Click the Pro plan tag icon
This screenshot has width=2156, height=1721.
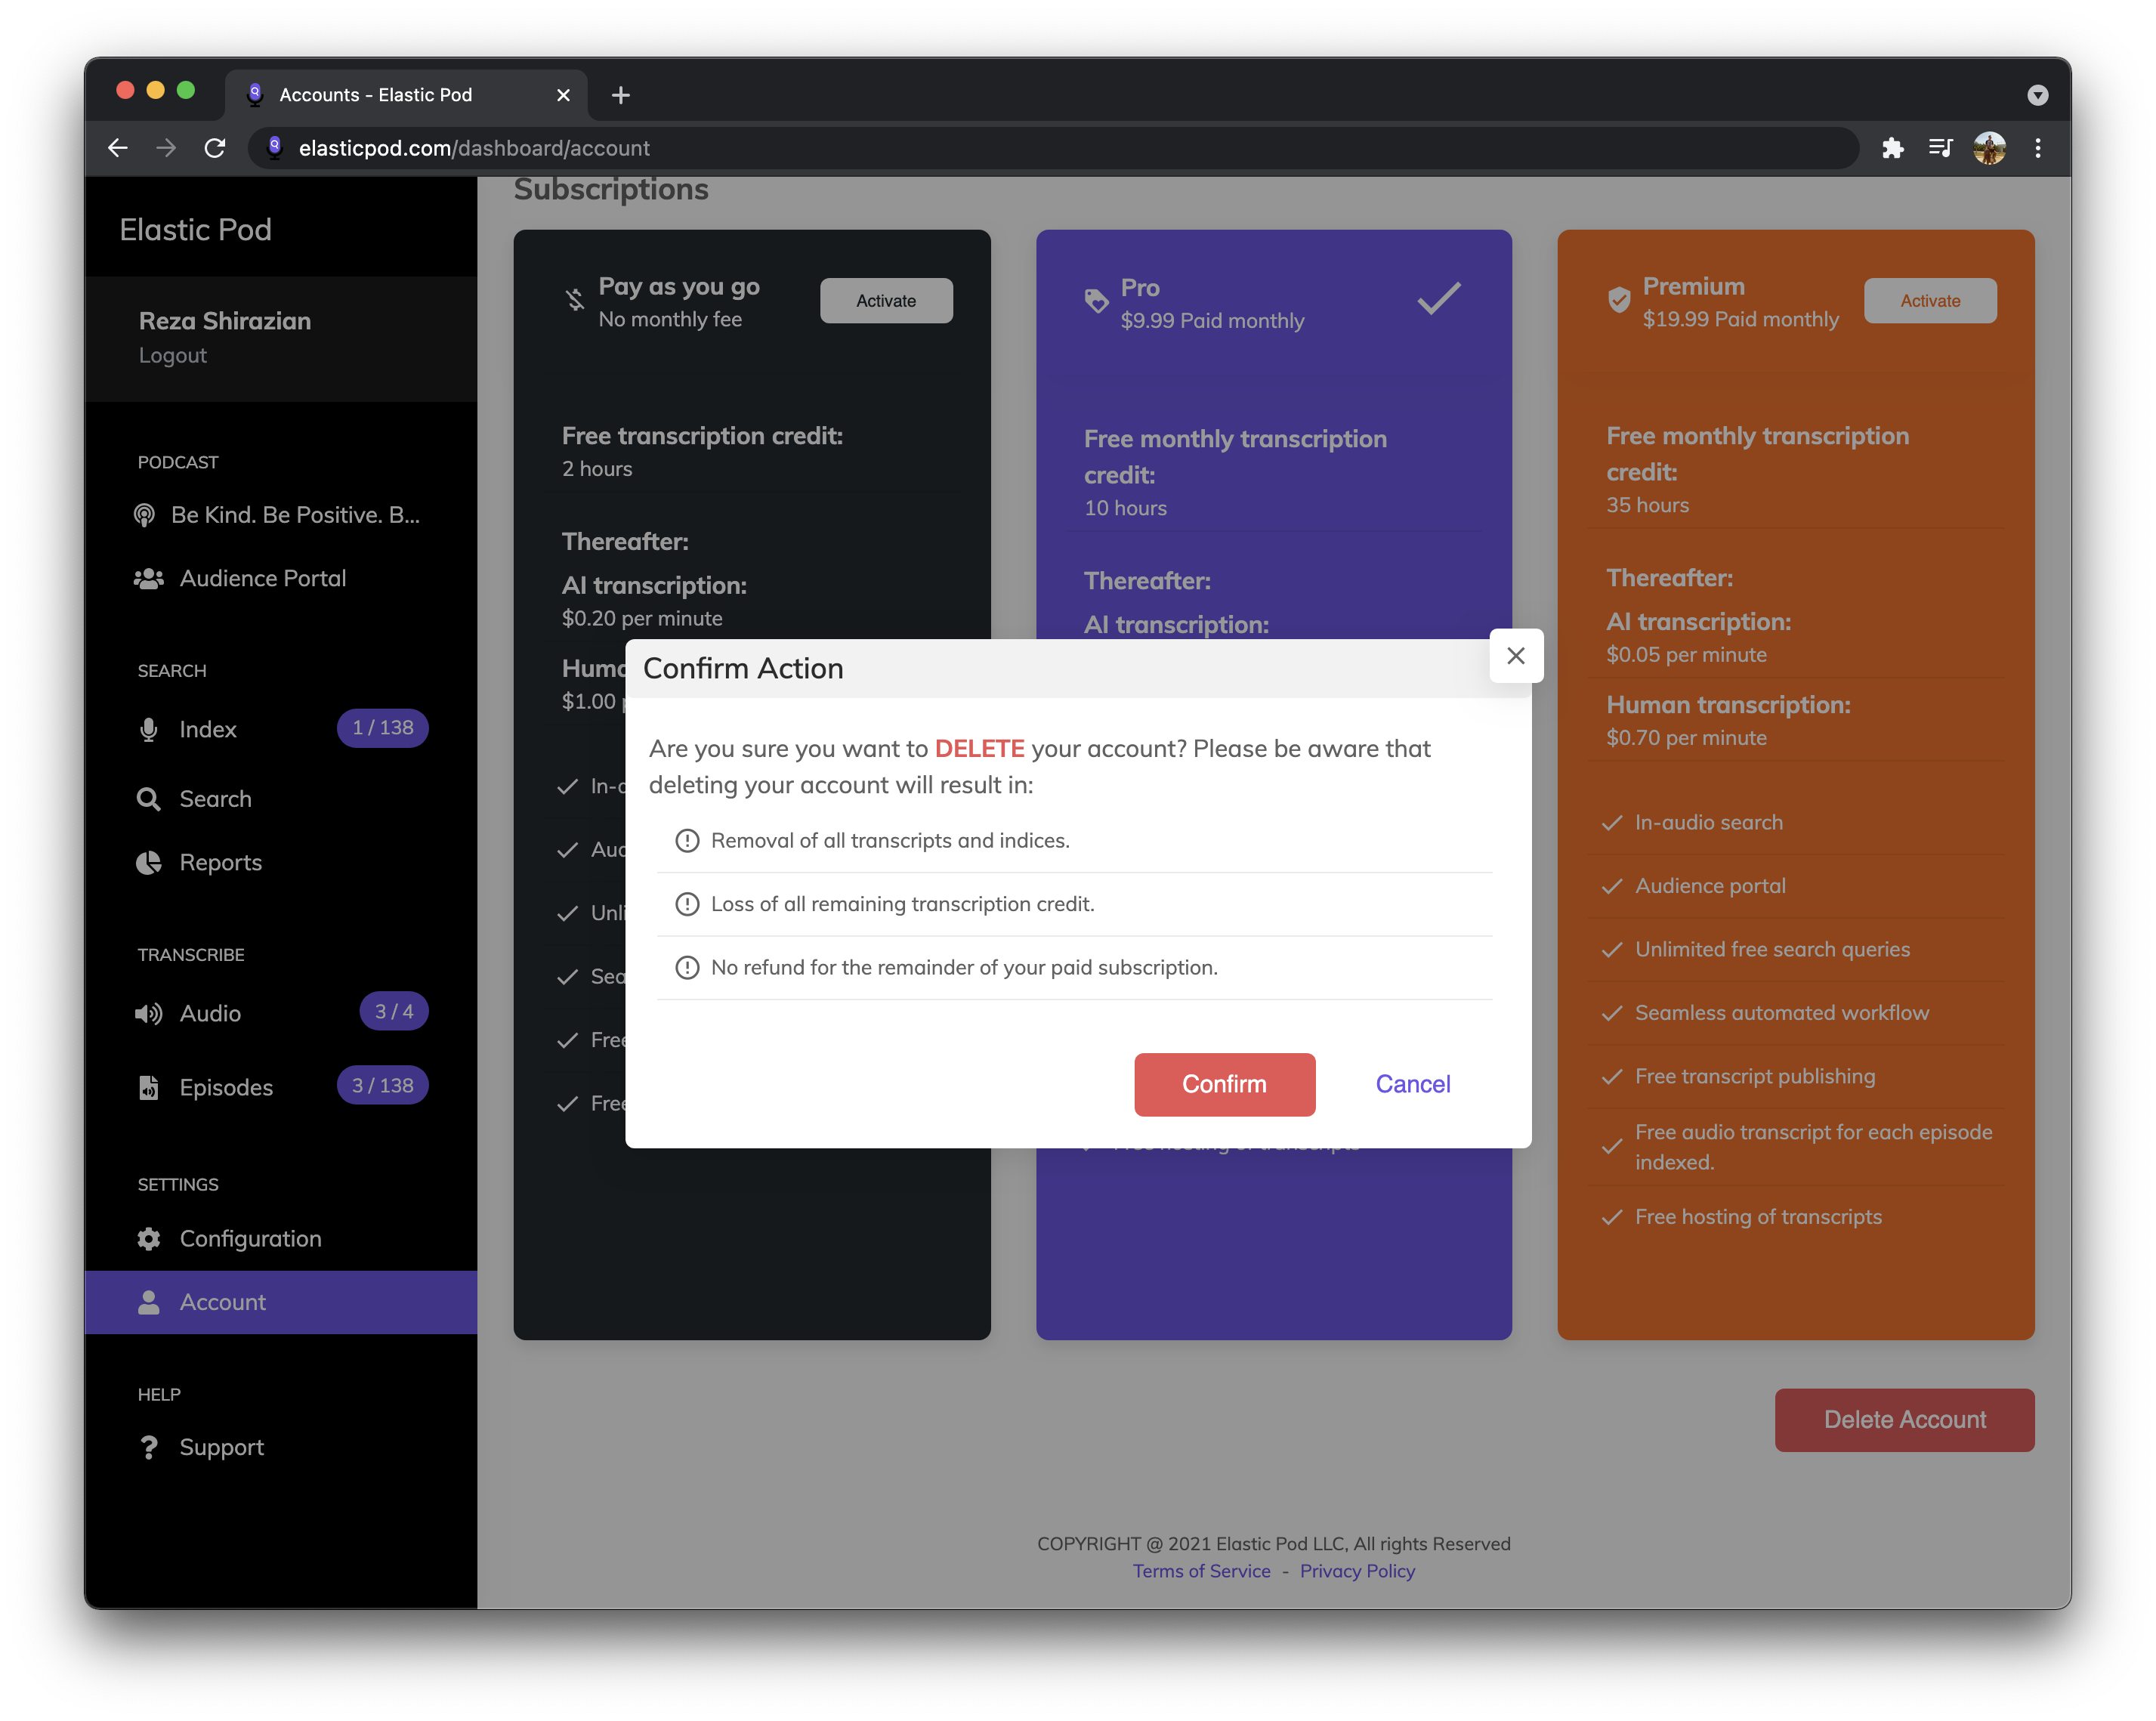coord(1096,301)
